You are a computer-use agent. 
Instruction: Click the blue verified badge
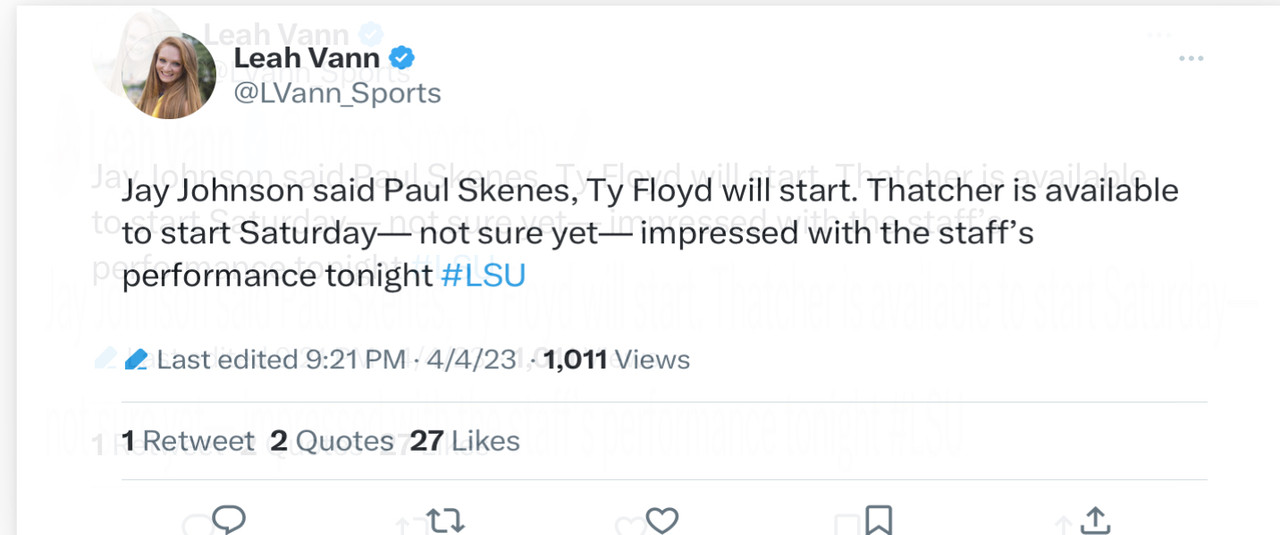click(402, 58)
